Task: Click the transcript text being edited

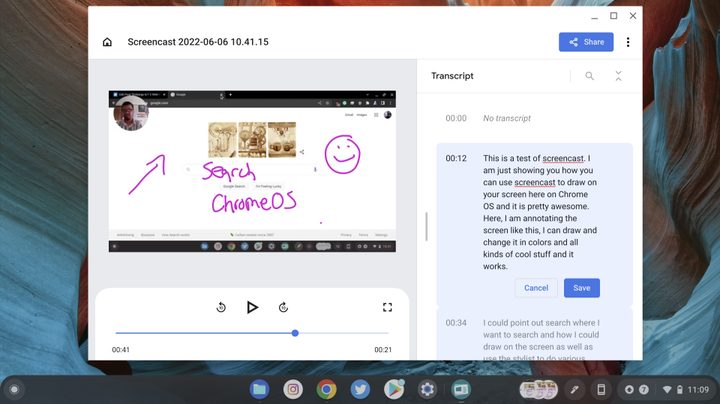Action: click(540, 212)
